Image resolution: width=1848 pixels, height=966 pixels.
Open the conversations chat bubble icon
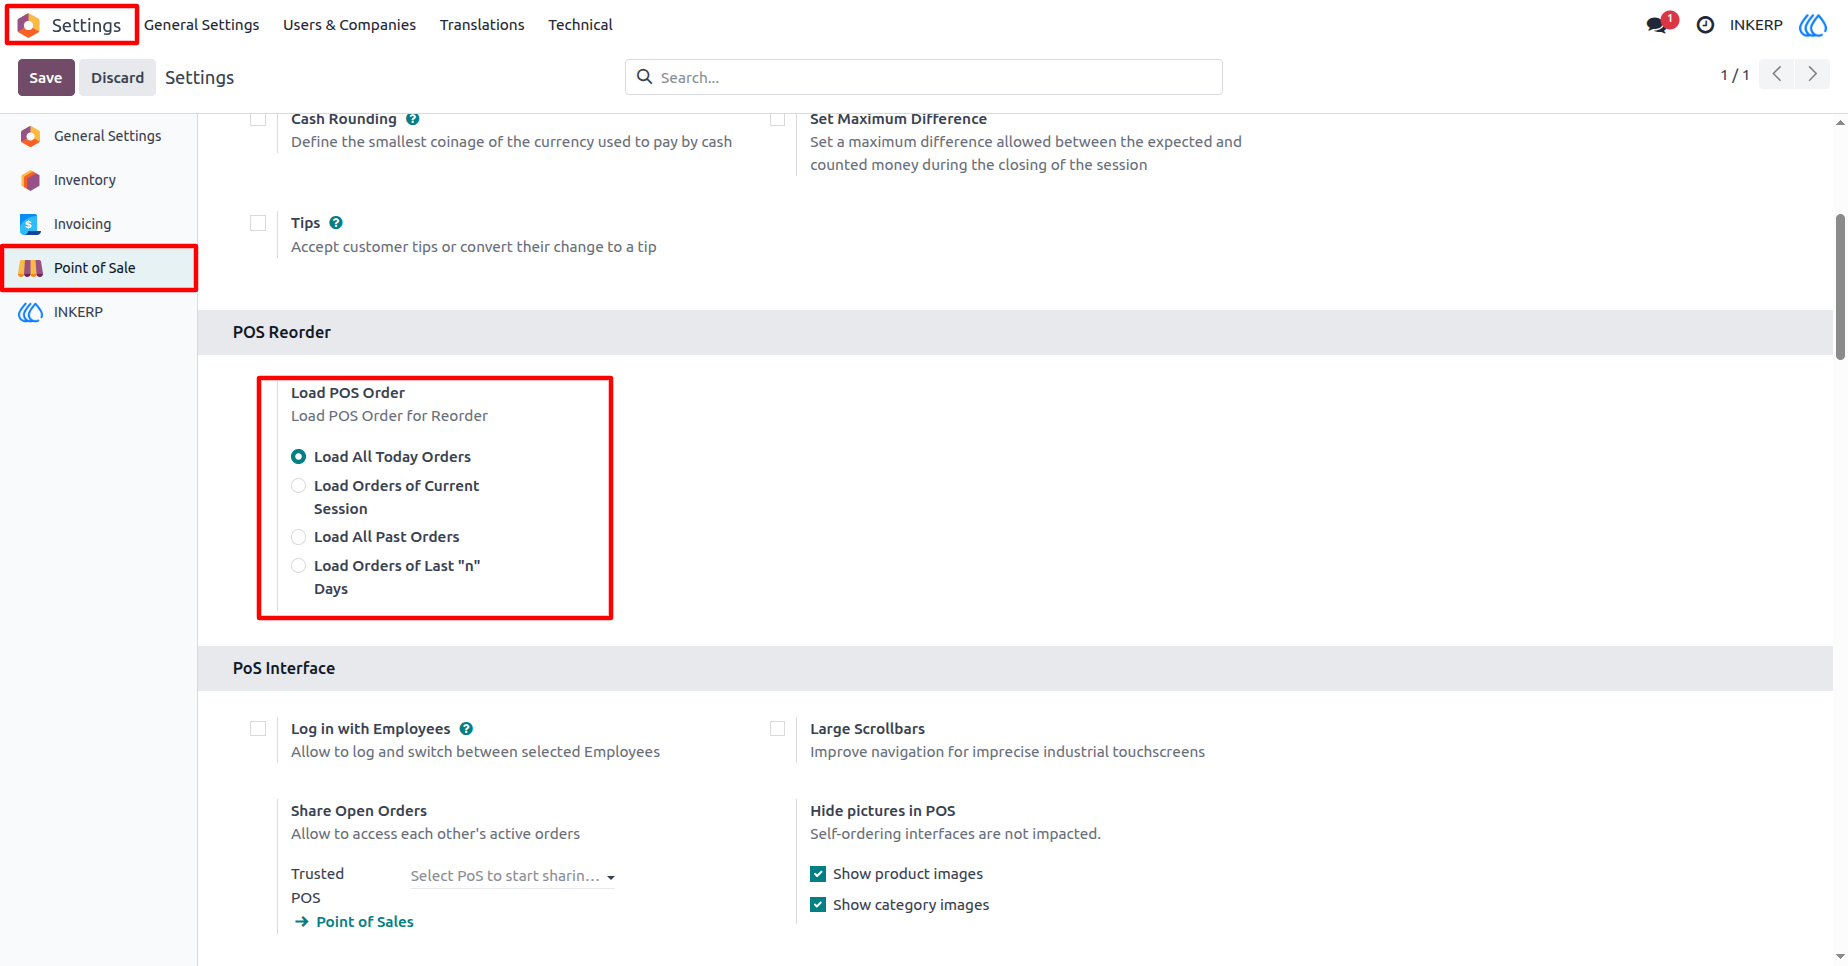(1658, 25)
